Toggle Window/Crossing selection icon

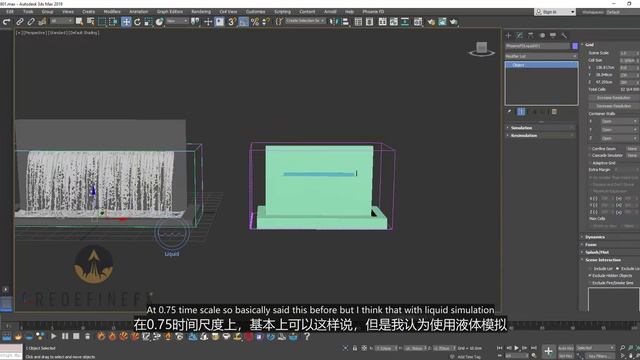click(113, 22)
